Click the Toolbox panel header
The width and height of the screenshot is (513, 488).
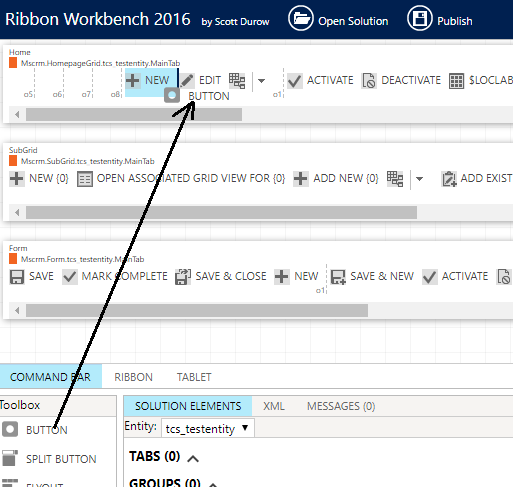(x=58, y=405)
